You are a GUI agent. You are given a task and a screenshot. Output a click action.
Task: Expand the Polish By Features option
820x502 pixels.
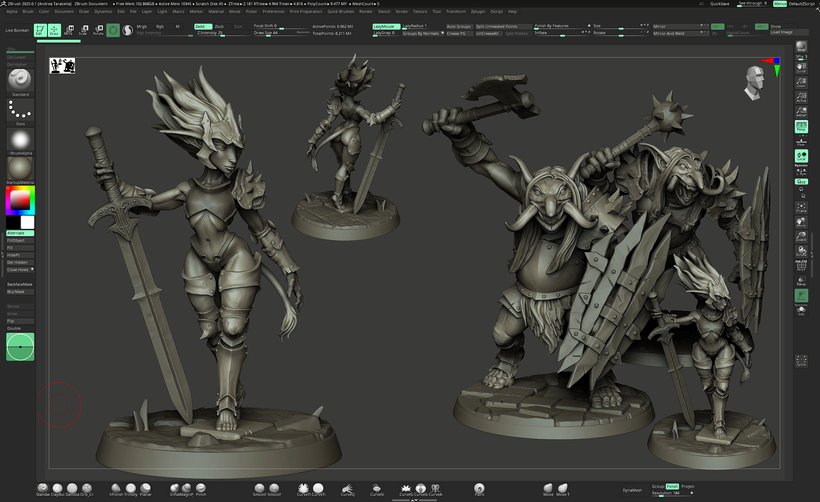click(x=554, y=25)
